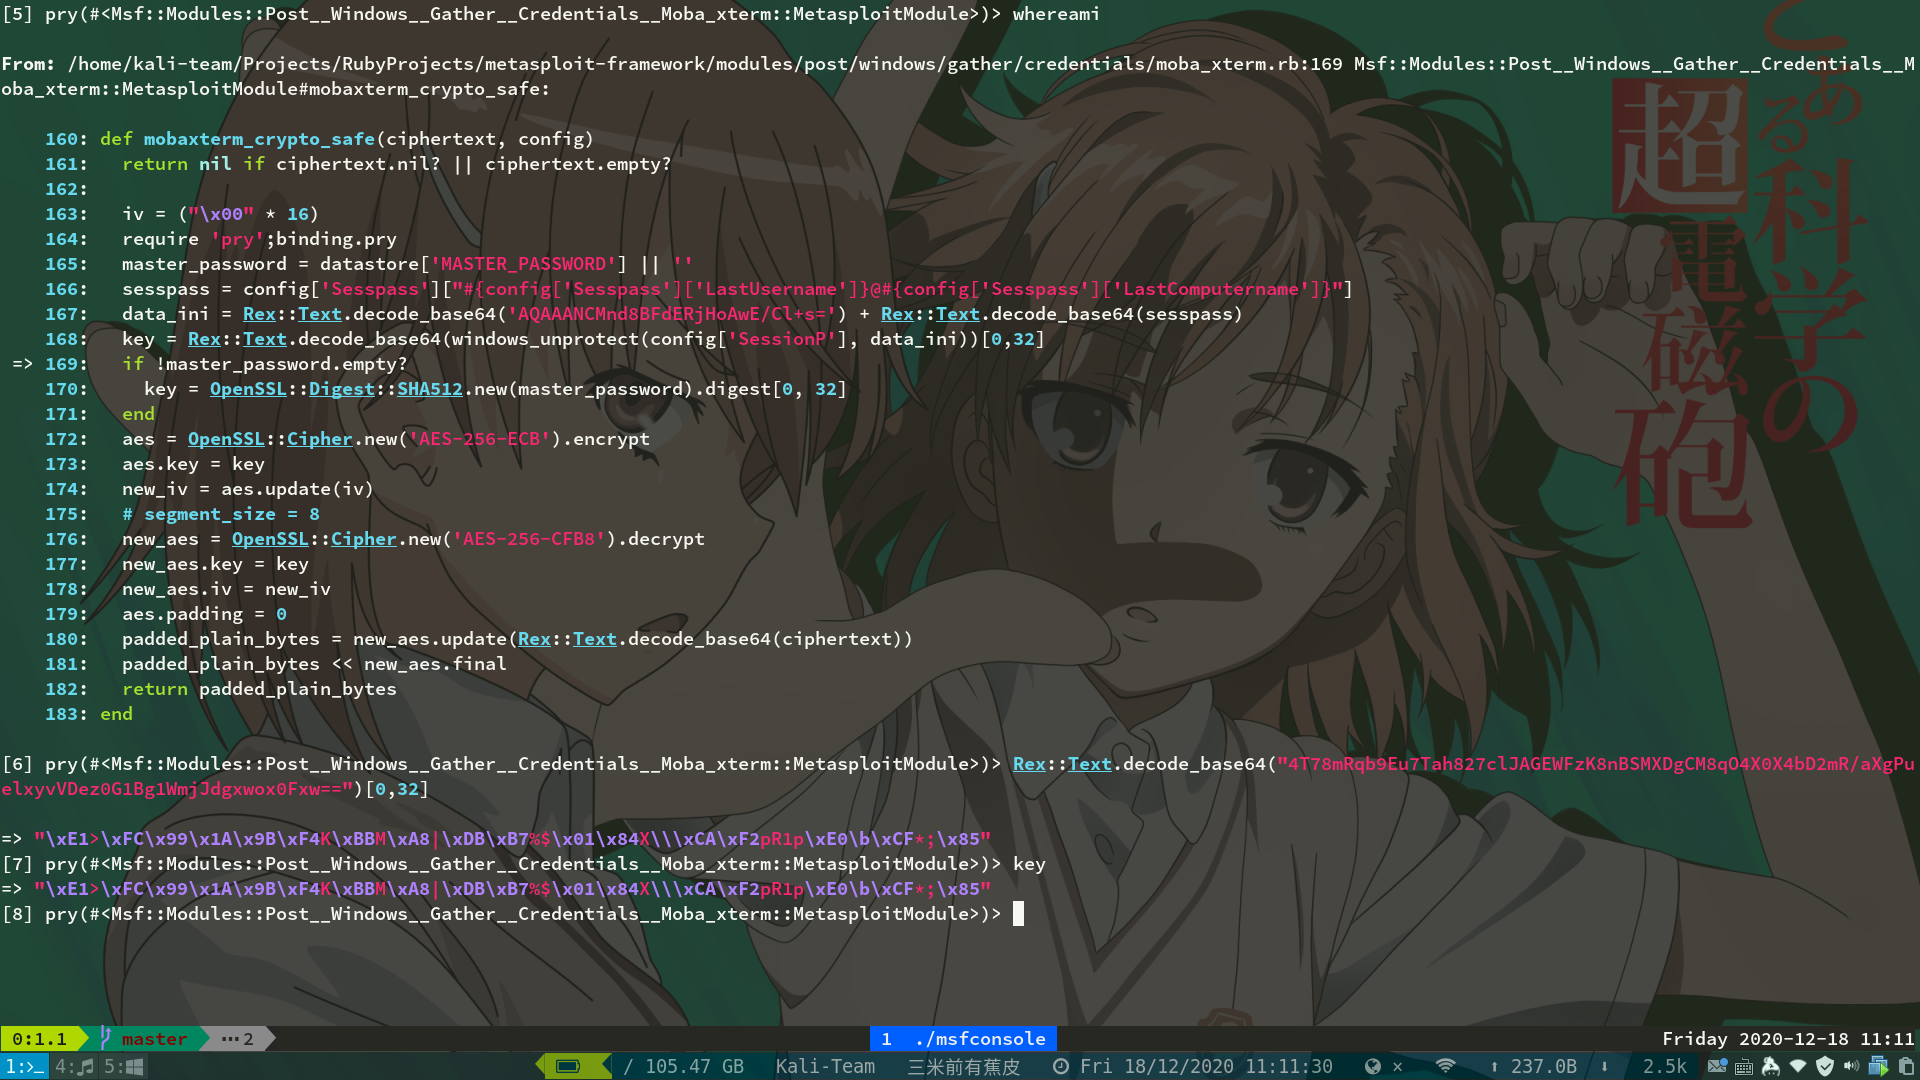The width and height of the screenshot is (1920, 1080).
Task: Click 'AES-256-ECB' string on line 172
Action: 480,439
